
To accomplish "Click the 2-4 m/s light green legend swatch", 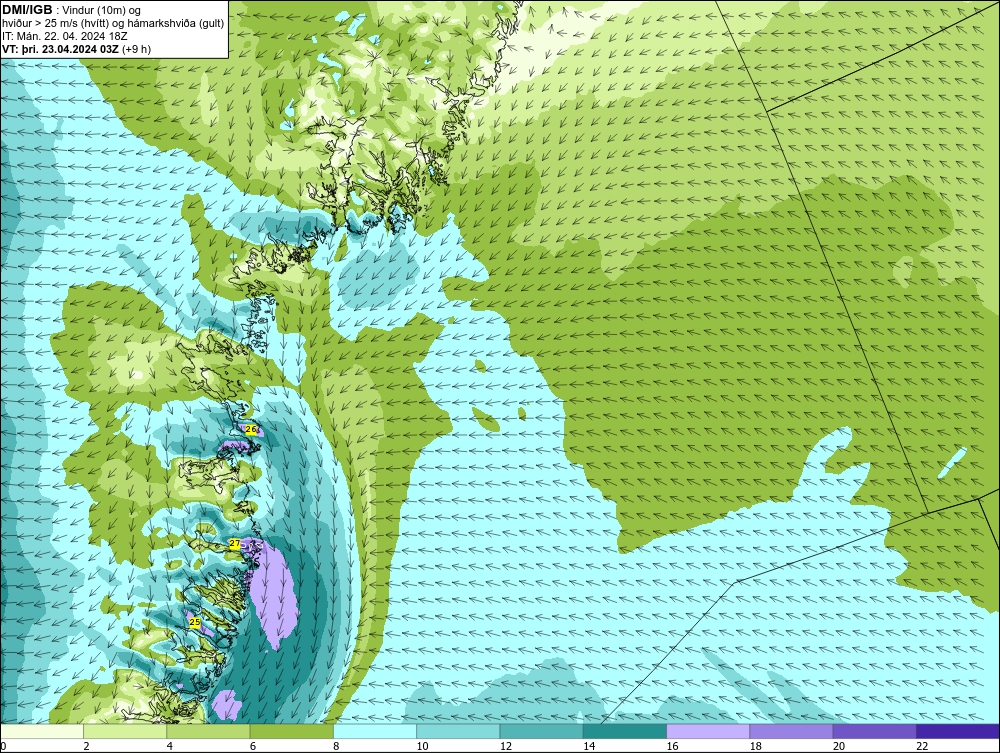I will 125,731.
